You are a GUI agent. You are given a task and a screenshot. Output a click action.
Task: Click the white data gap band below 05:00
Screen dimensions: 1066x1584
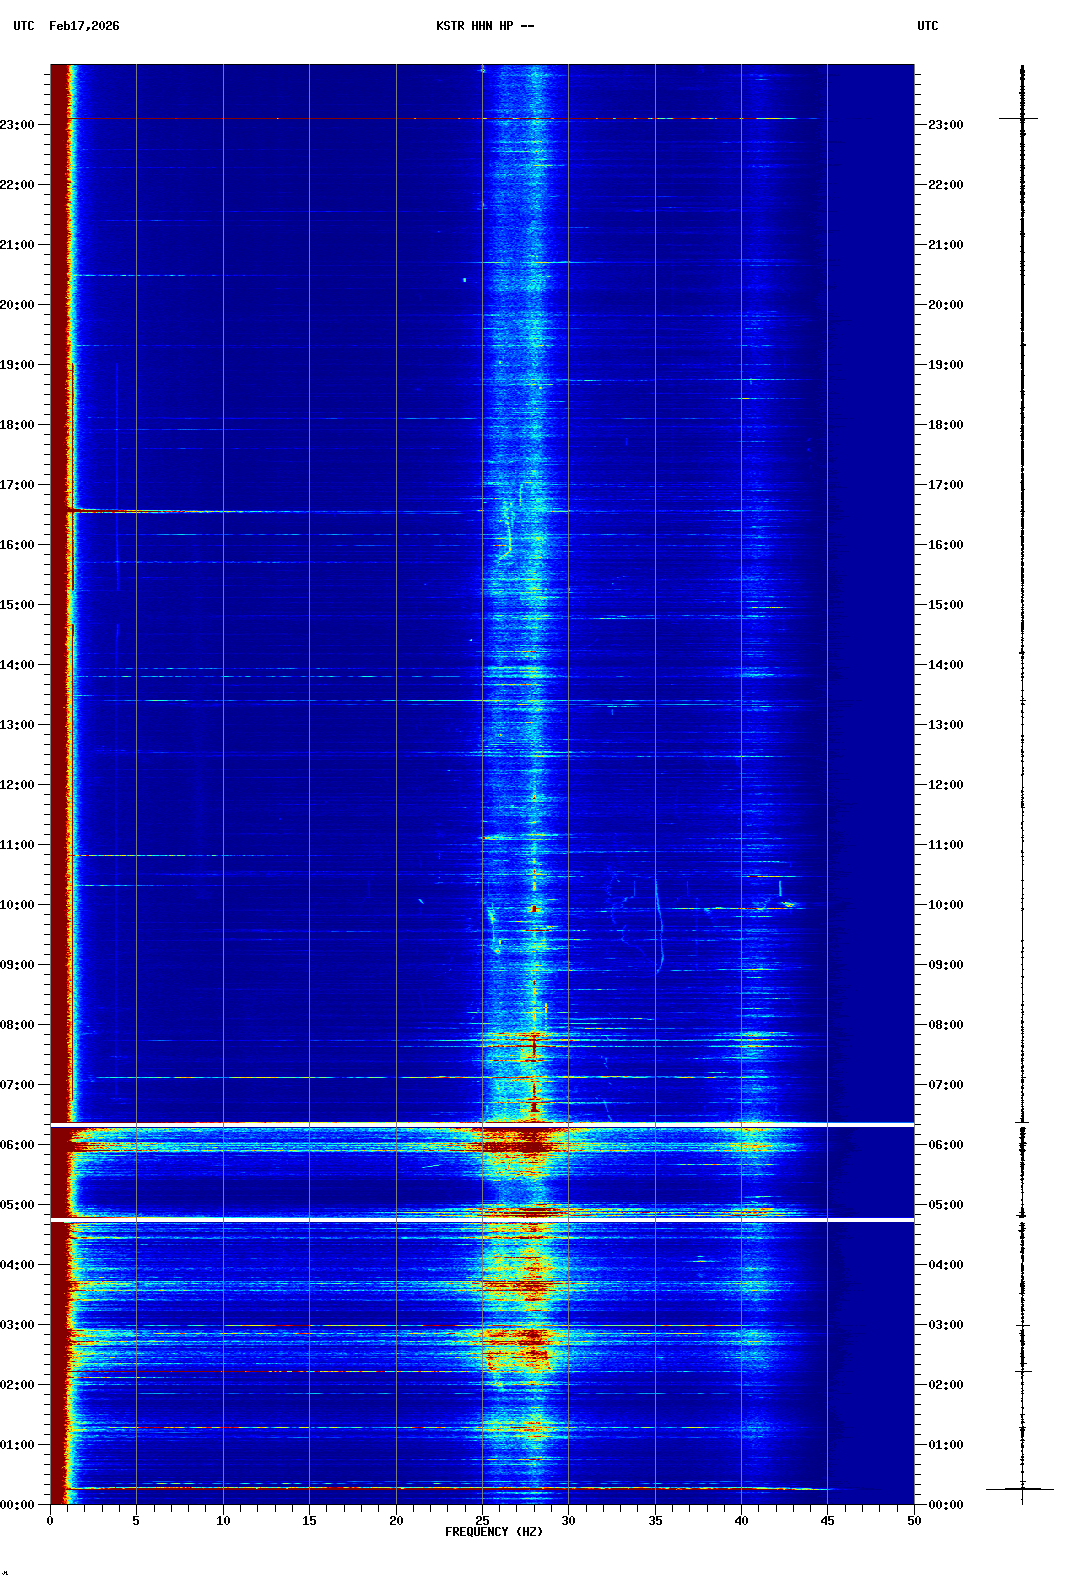tap(482, 1220)
